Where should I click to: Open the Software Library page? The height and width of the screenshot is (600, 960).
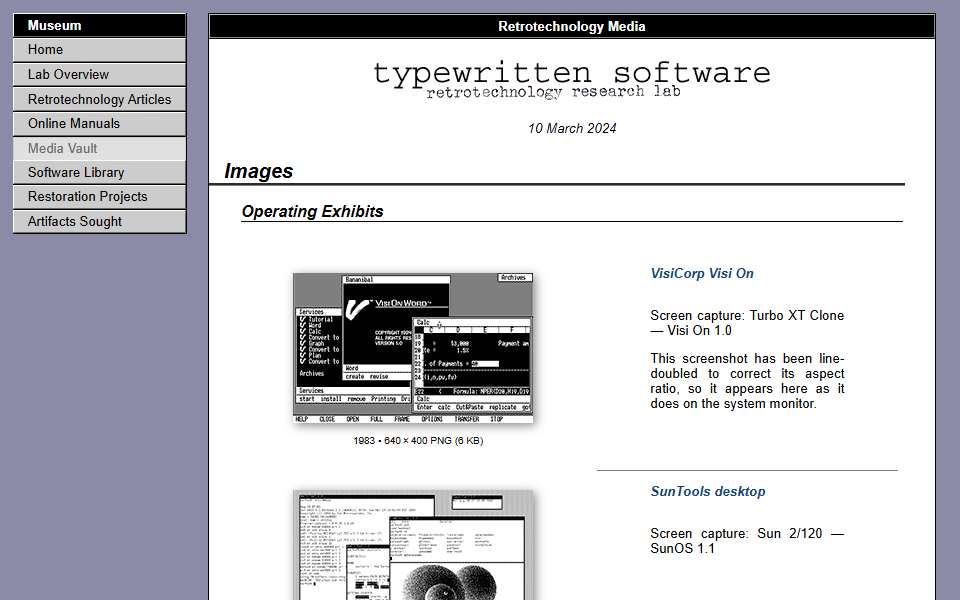click(99, 173)
